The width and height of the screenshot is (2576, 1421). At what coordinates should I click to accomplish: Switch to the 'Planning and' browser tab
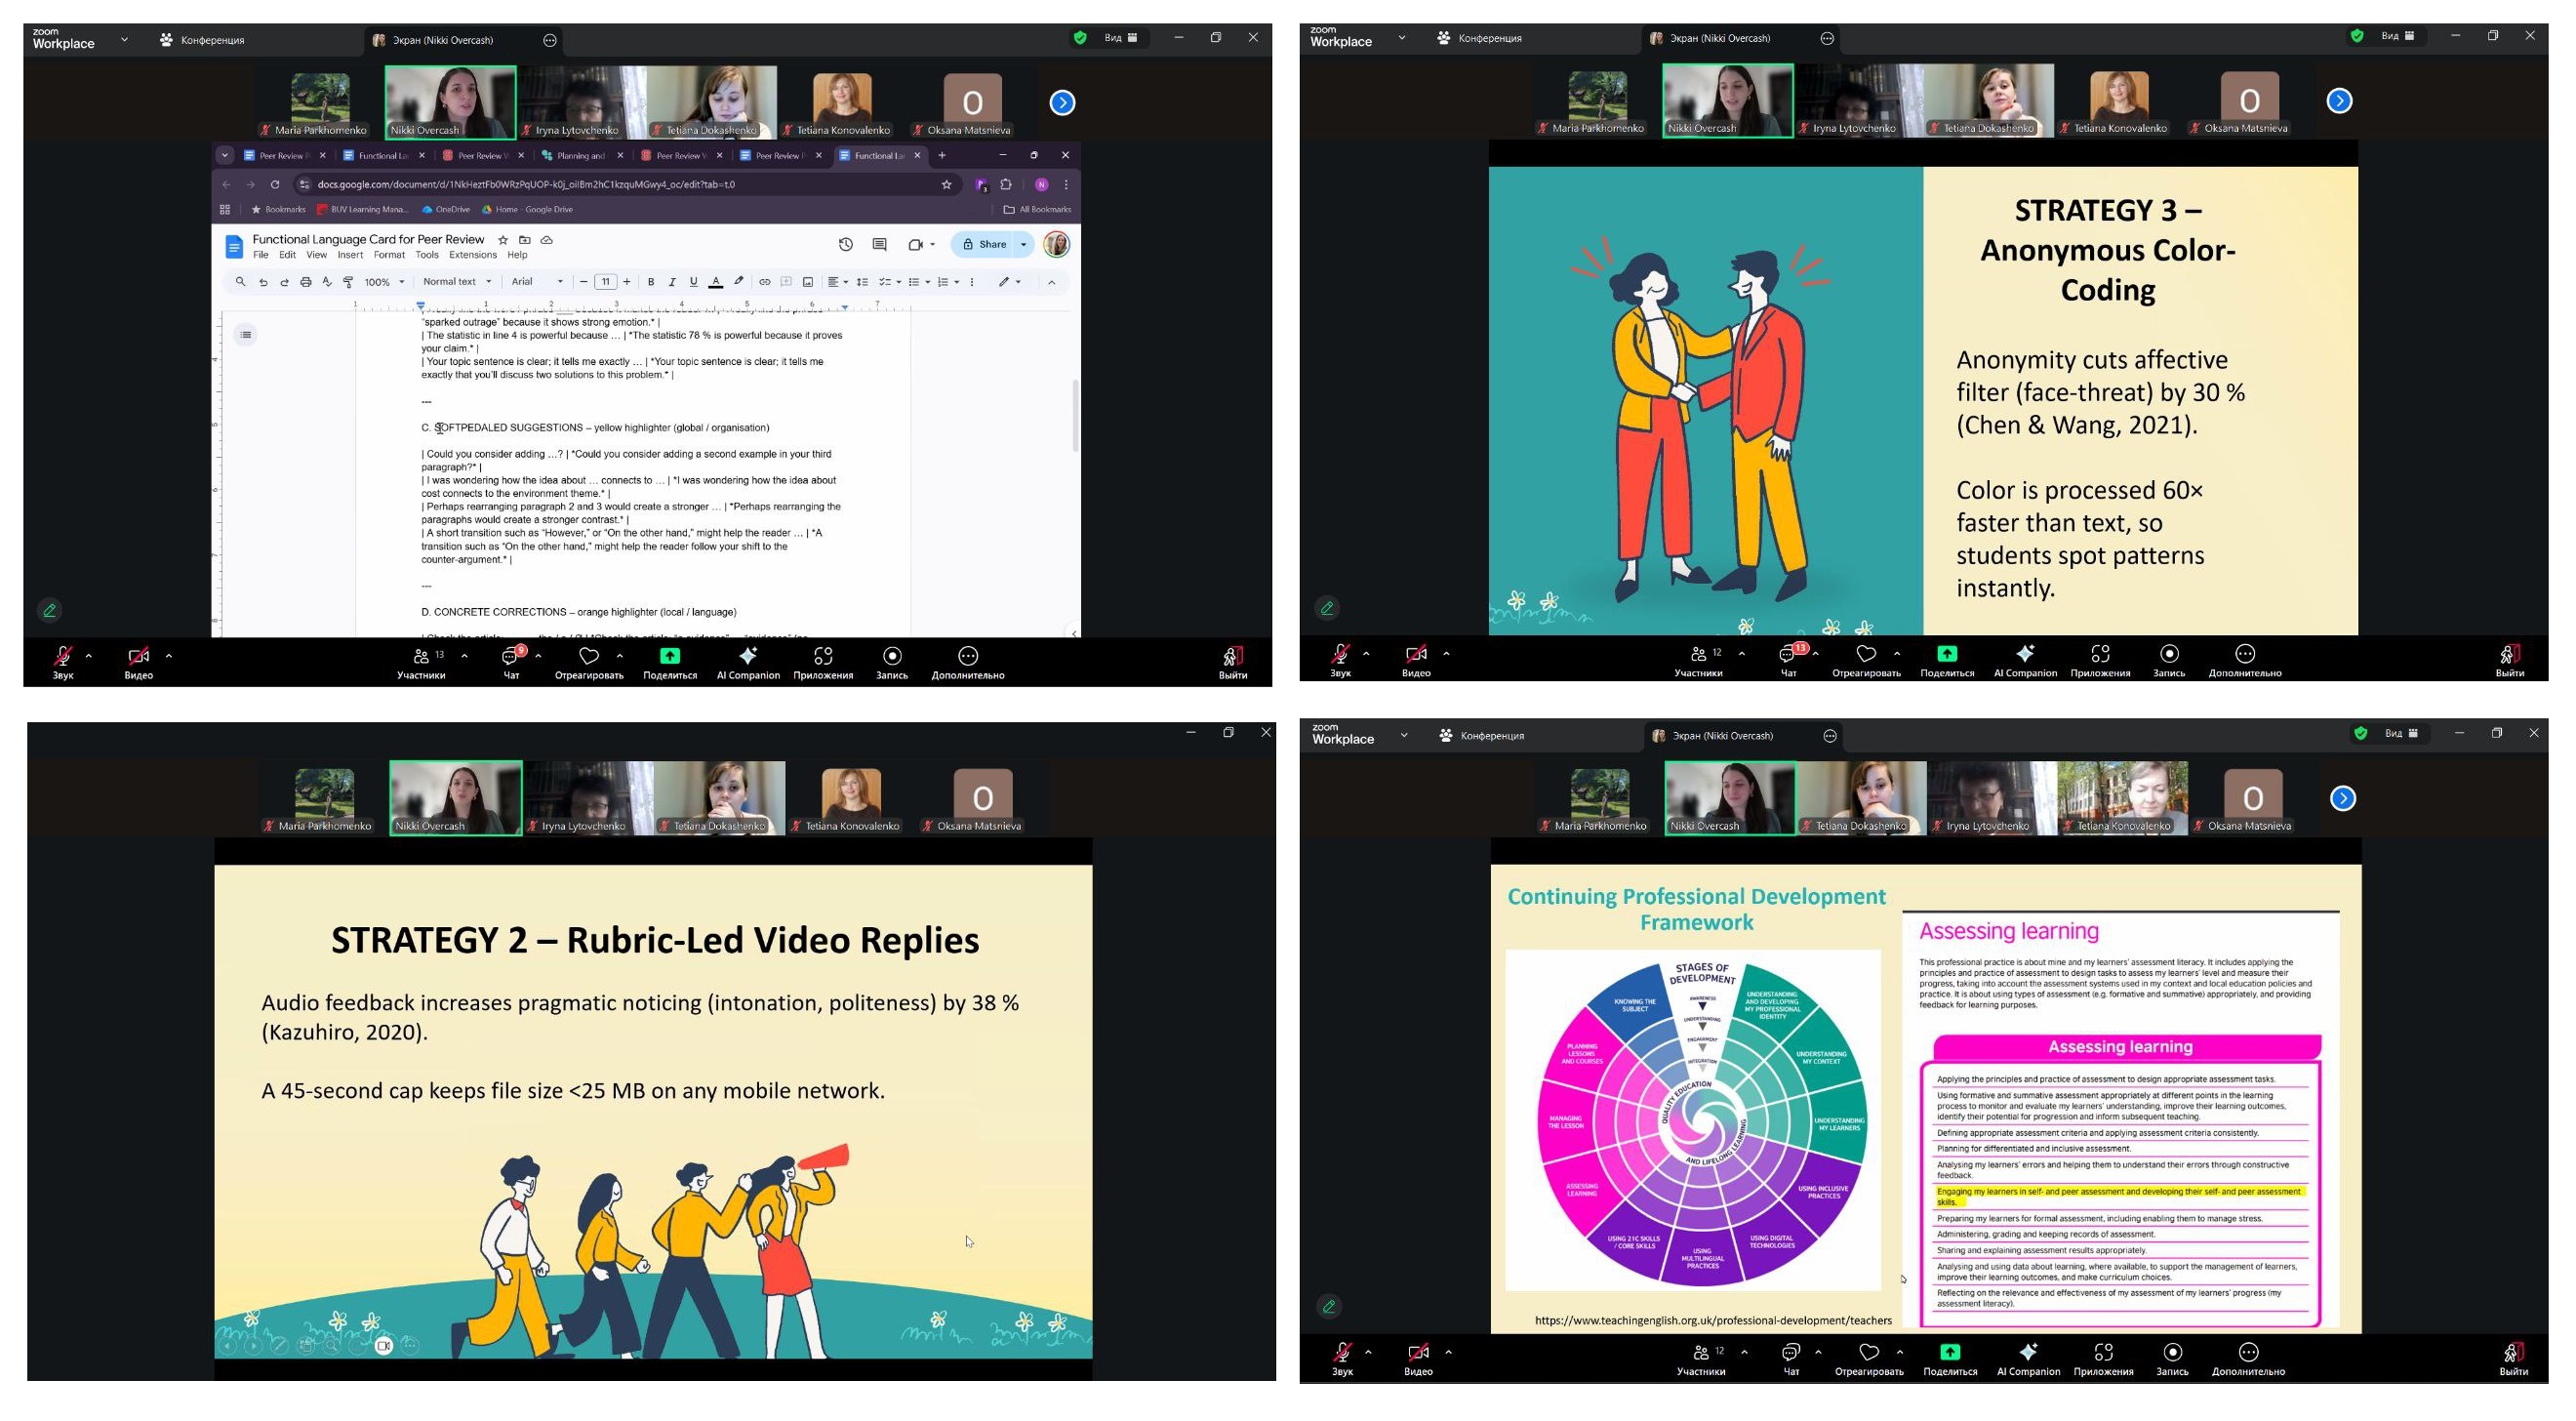581,155
